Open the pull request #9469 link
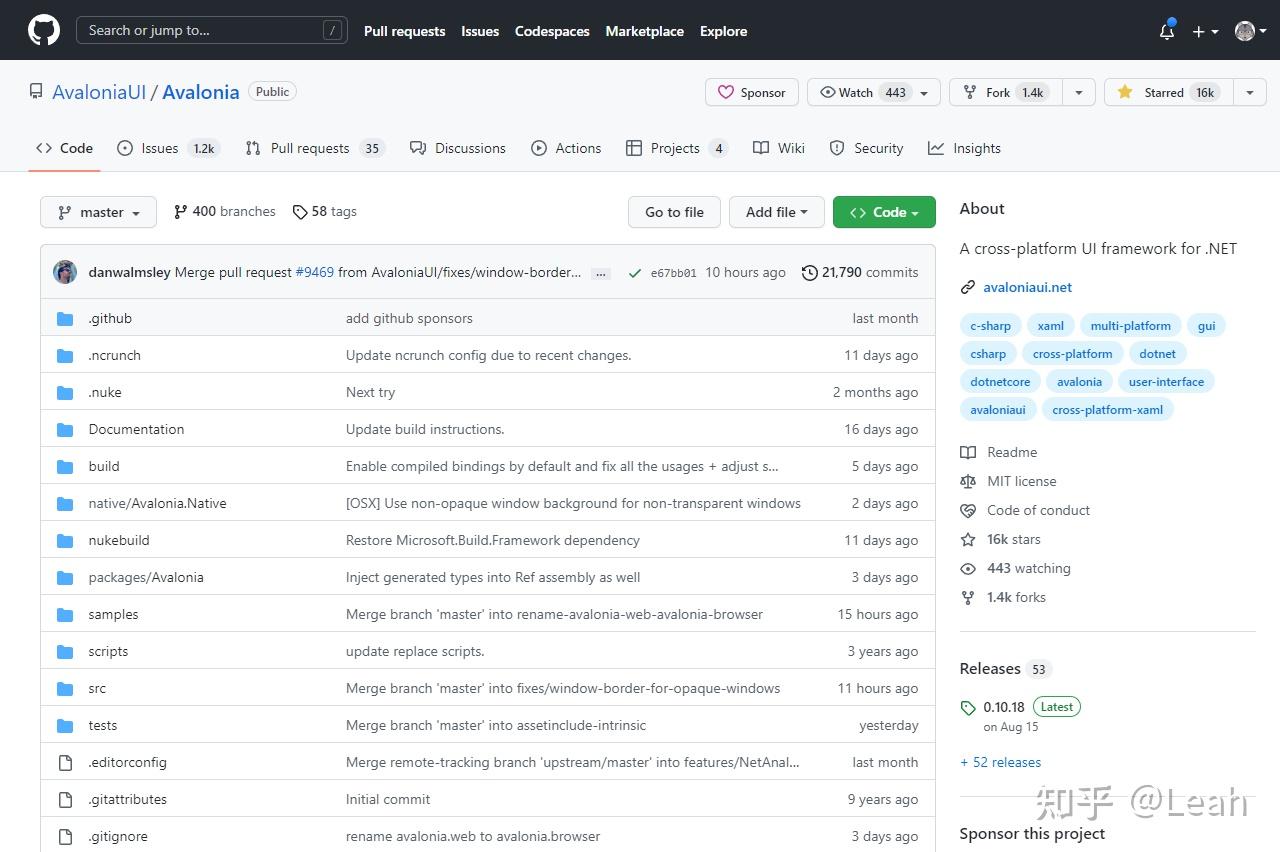Viewport: 1280px width, 852px height. tap(315, 272)
